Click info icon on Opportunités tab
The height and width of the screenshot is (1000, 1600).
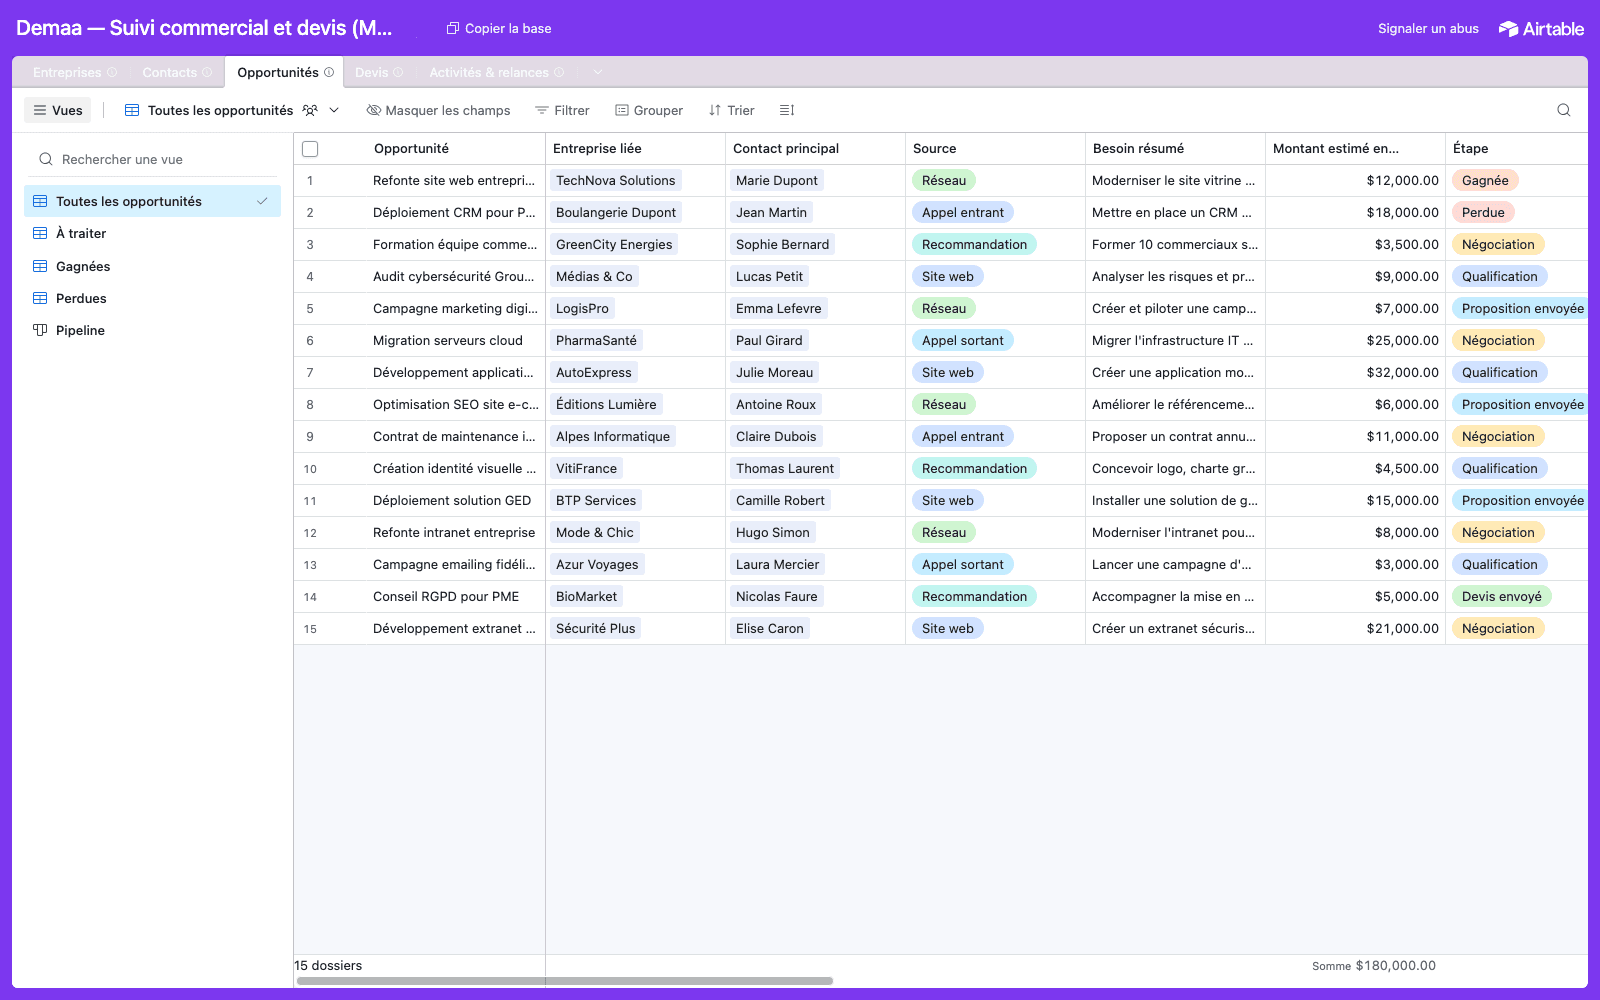tap(329, 72)
